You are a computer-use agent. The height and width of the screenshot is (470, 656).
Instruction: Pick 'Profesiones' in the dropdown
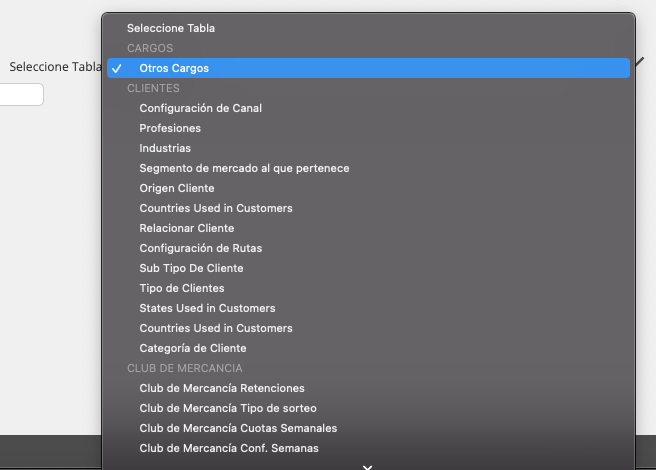click(368, 128)
